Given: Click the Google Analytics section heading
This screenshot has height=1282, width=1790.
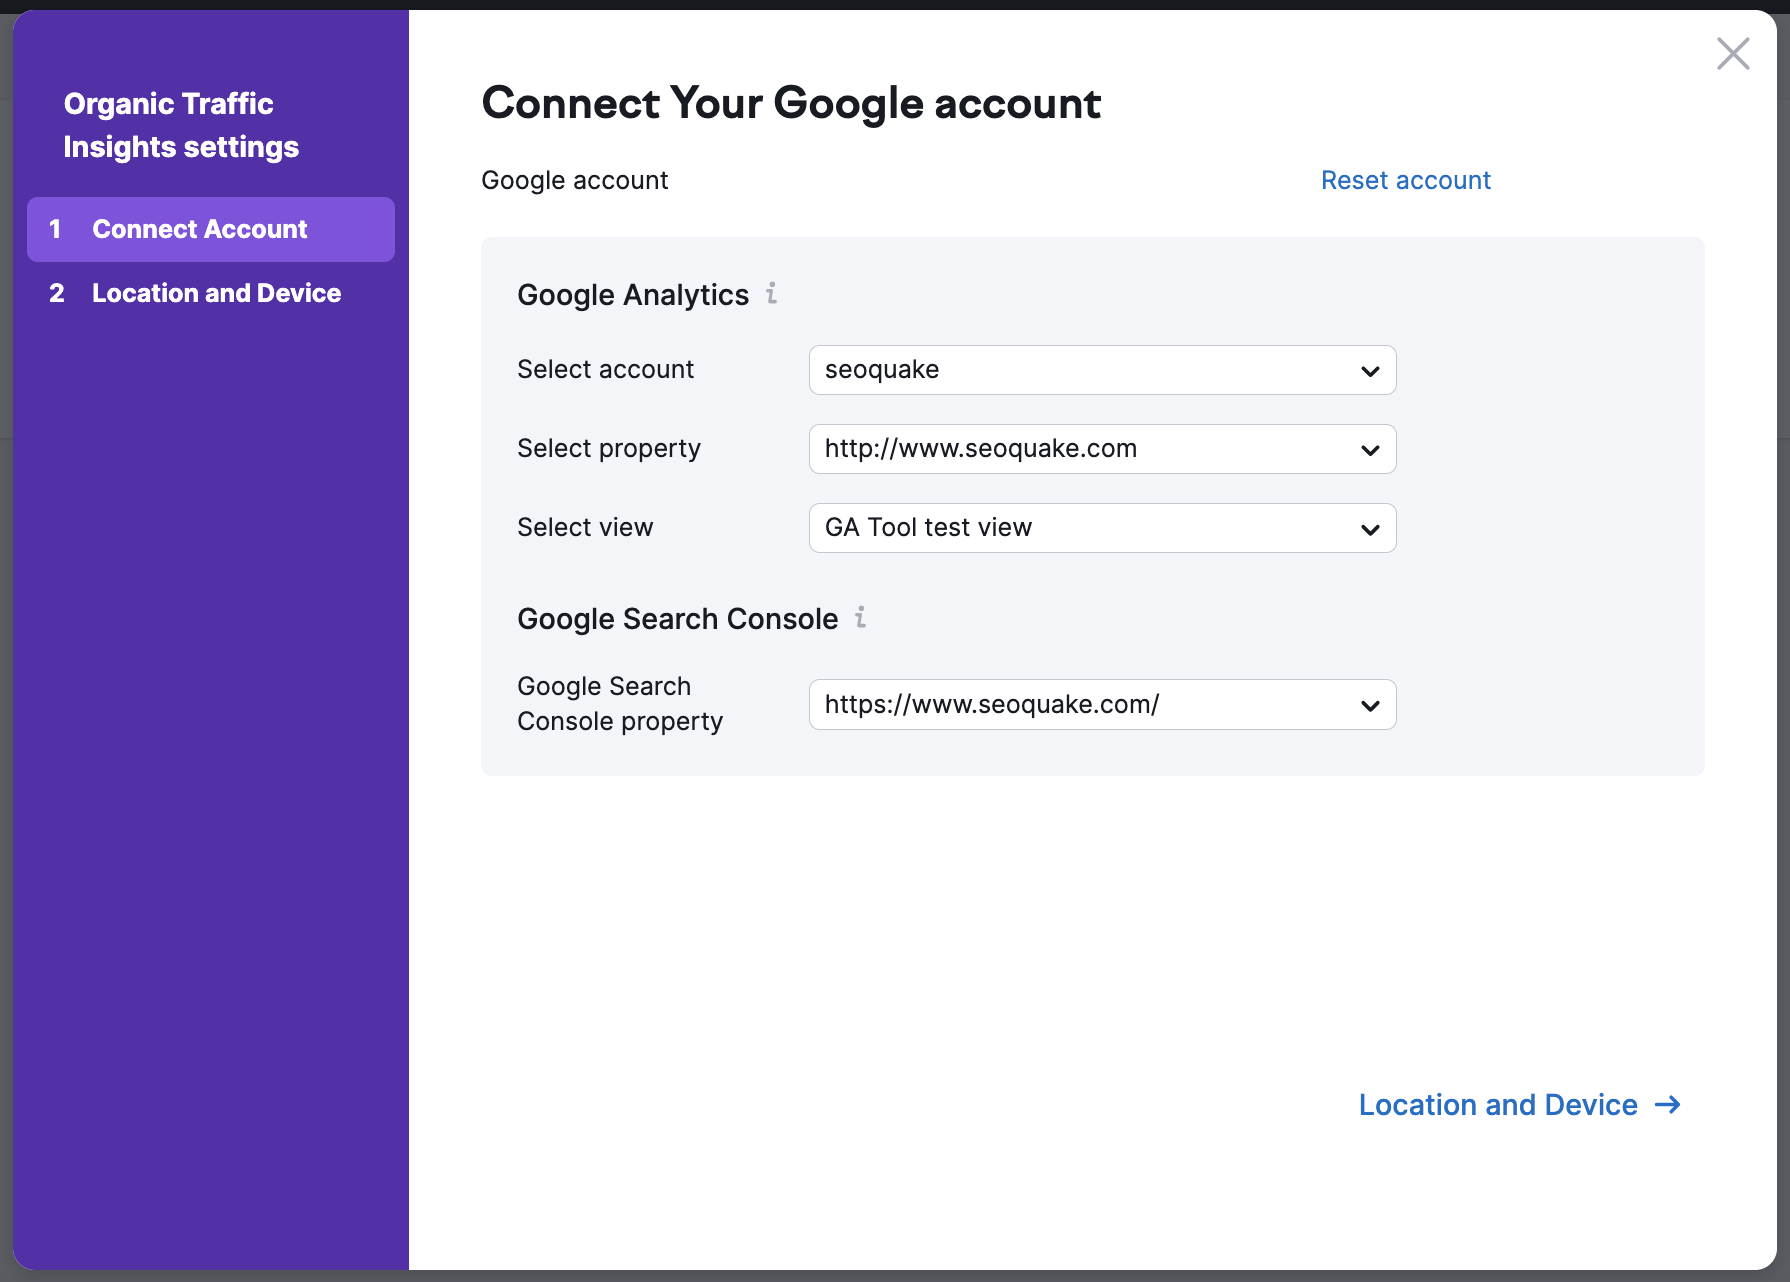Looking at the screenshot, I should (633, 295).
